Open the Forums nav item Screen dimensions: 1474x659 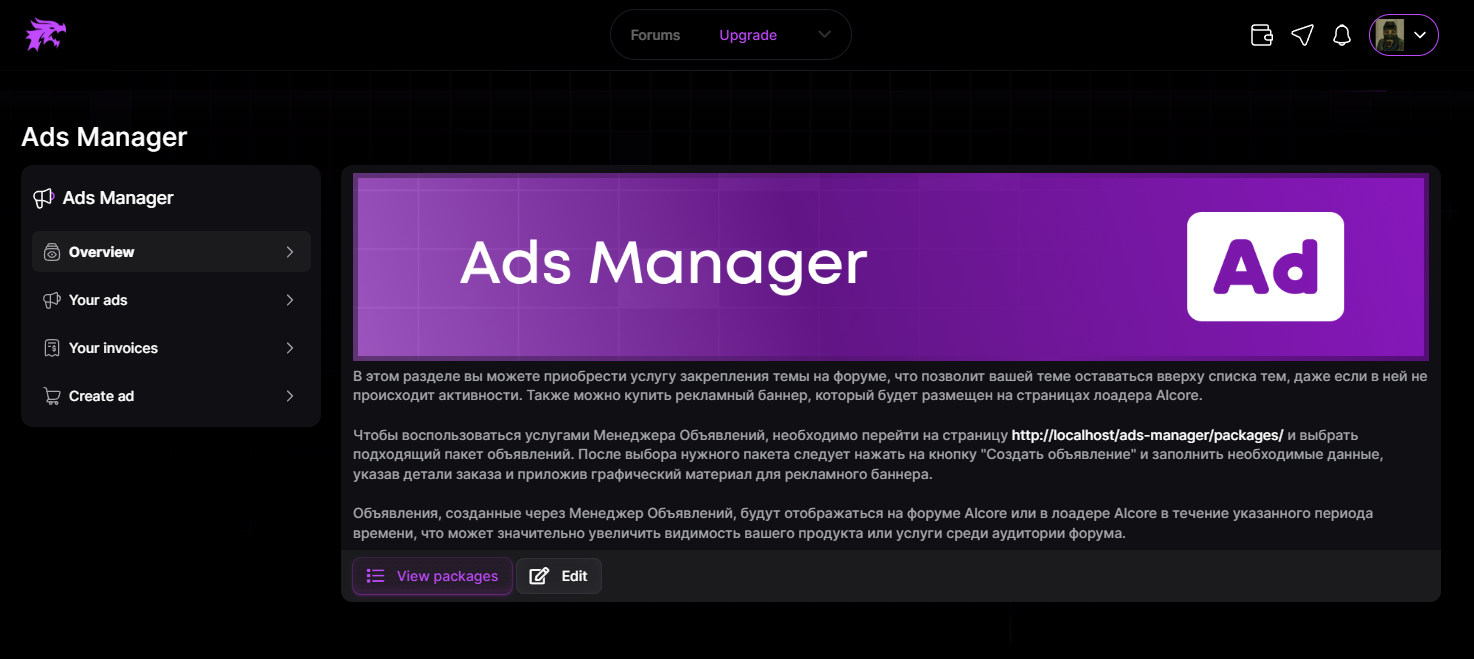[655, 35]
